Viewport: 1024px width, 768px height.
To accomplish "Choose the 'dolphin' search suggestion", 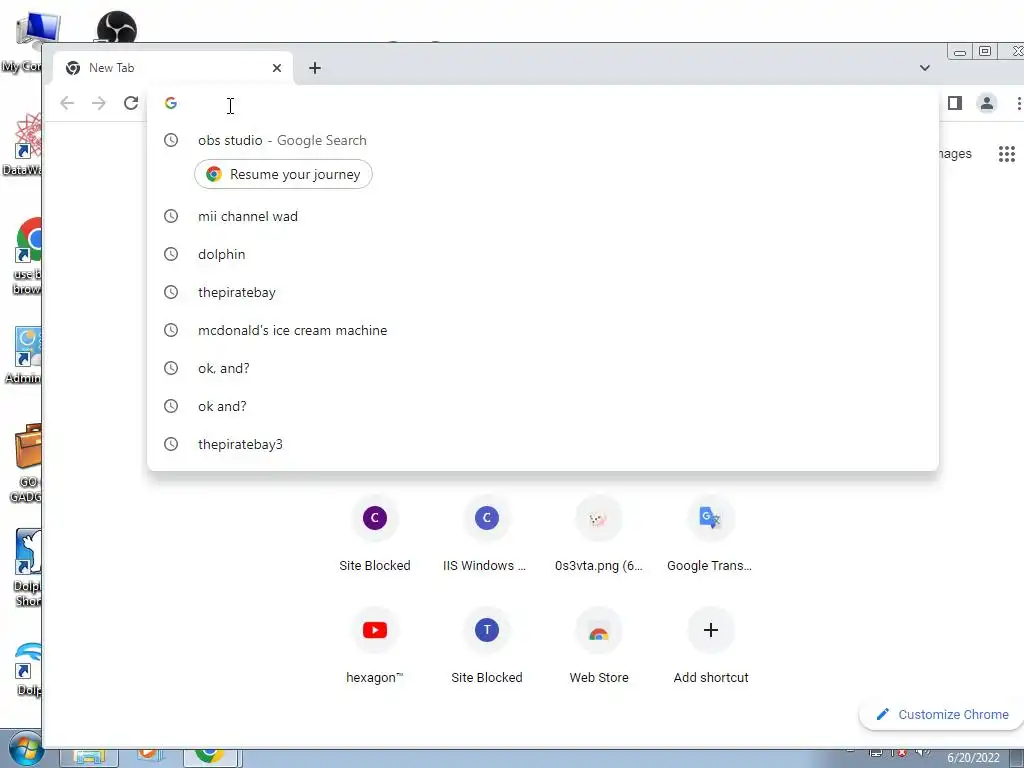I will 543,254.
